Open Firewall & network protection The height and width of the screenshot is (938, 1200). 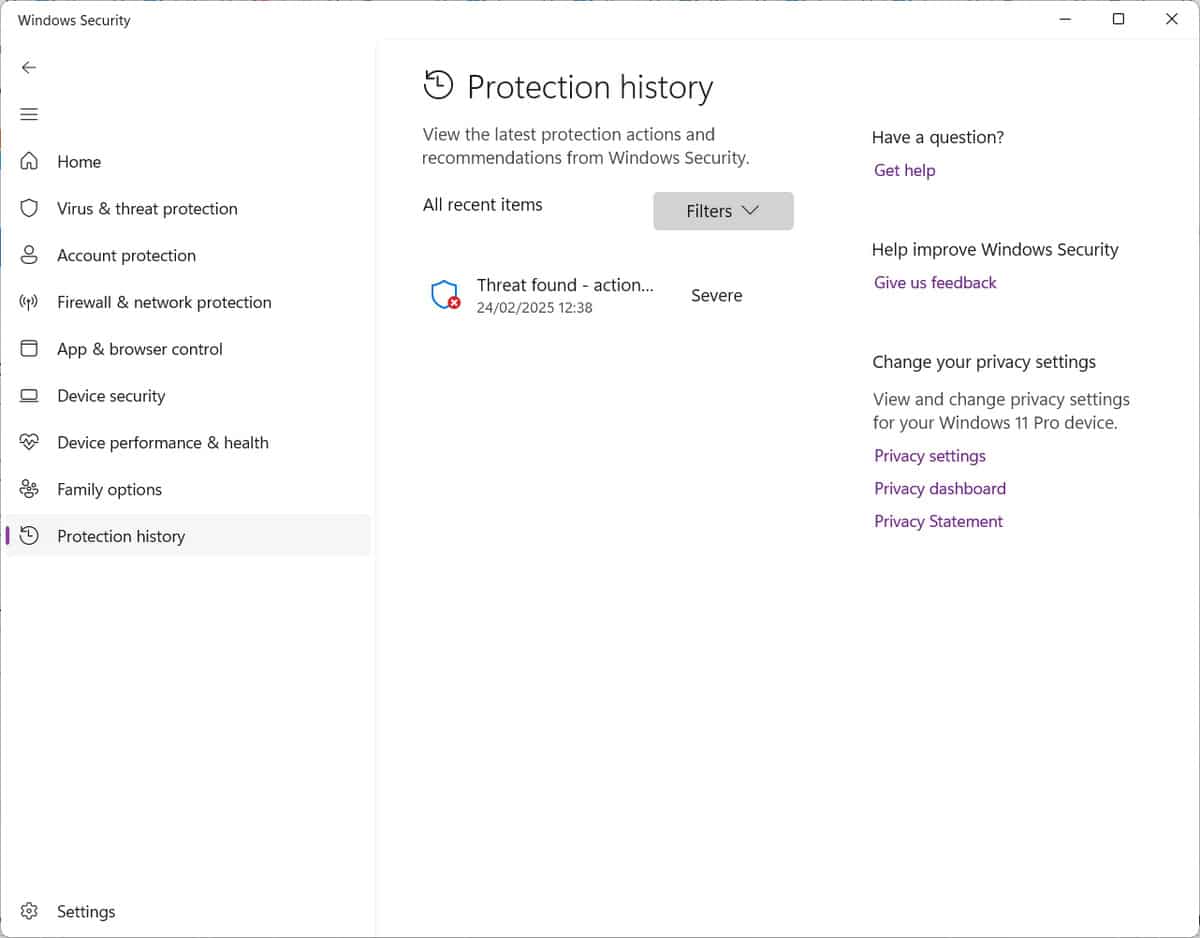pos(188,302)
